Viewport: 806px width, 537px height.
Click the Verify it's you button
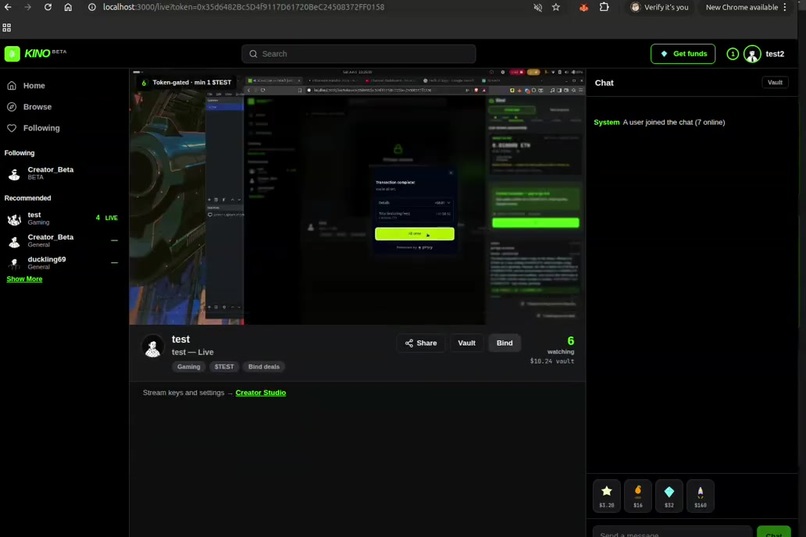coord(660,7)
